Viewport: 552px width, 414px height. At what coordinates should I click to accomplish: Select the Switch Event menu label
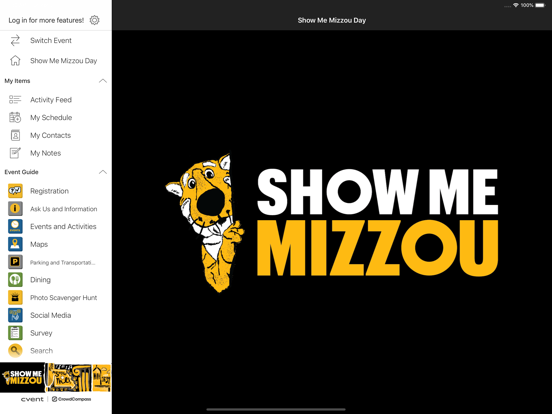click(51, 40)
